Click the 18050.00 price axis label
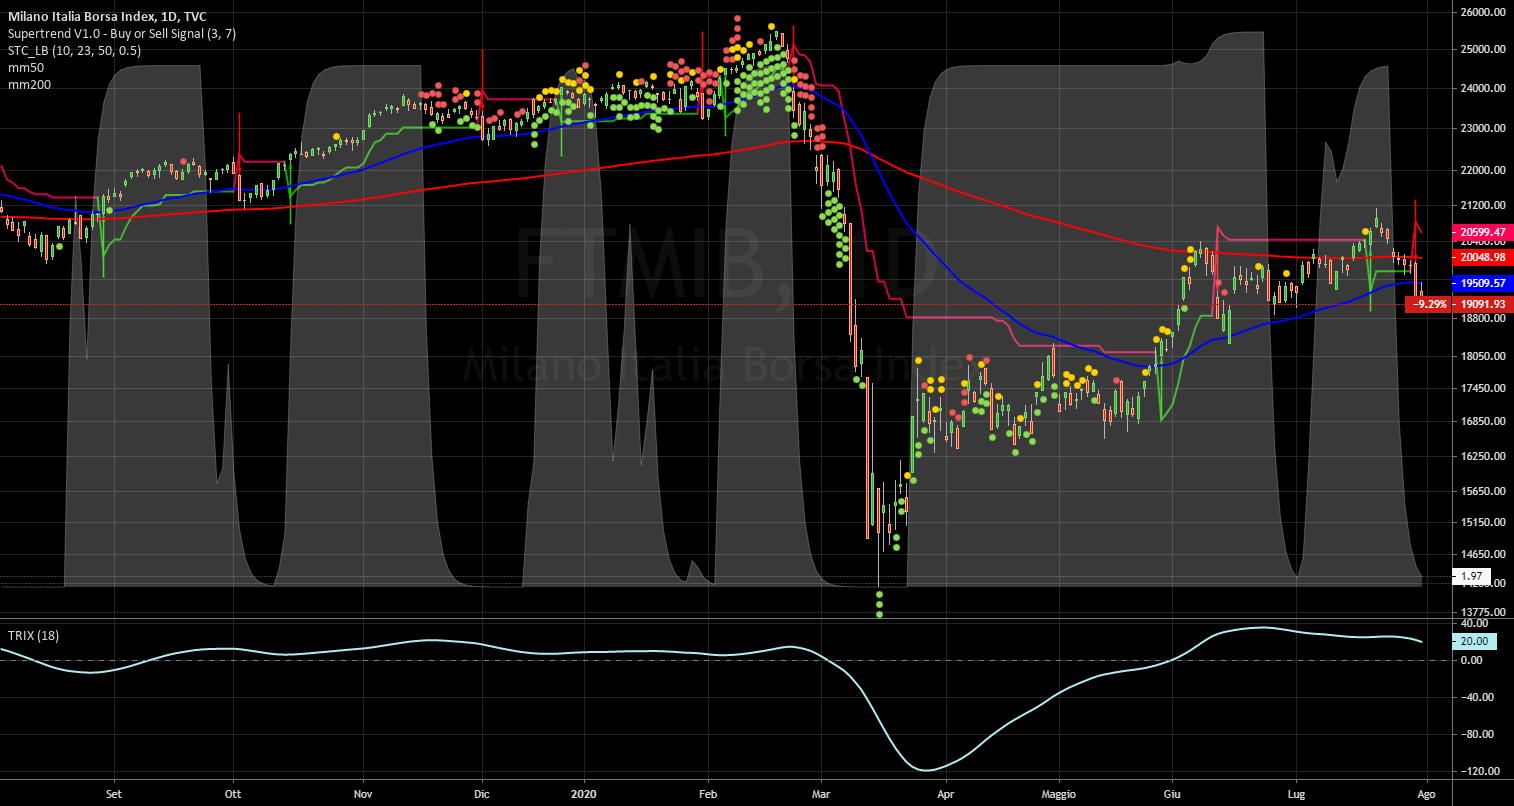Image resolution: width=1514 pixels, height=806 pixels. [x=1482, y=356]
